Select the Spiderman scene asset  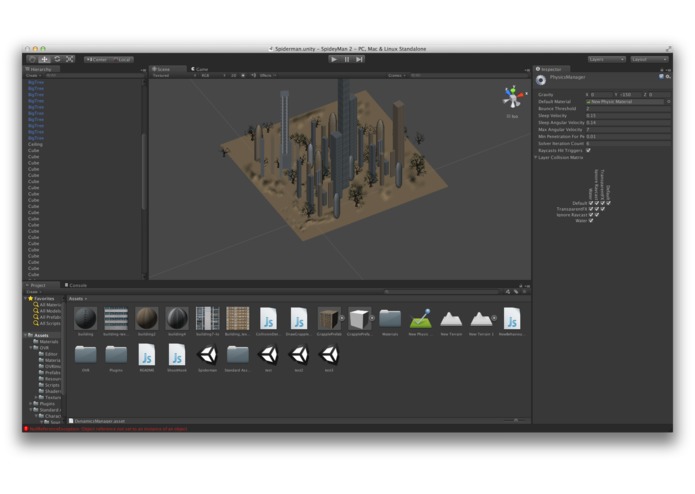point(207,357)
